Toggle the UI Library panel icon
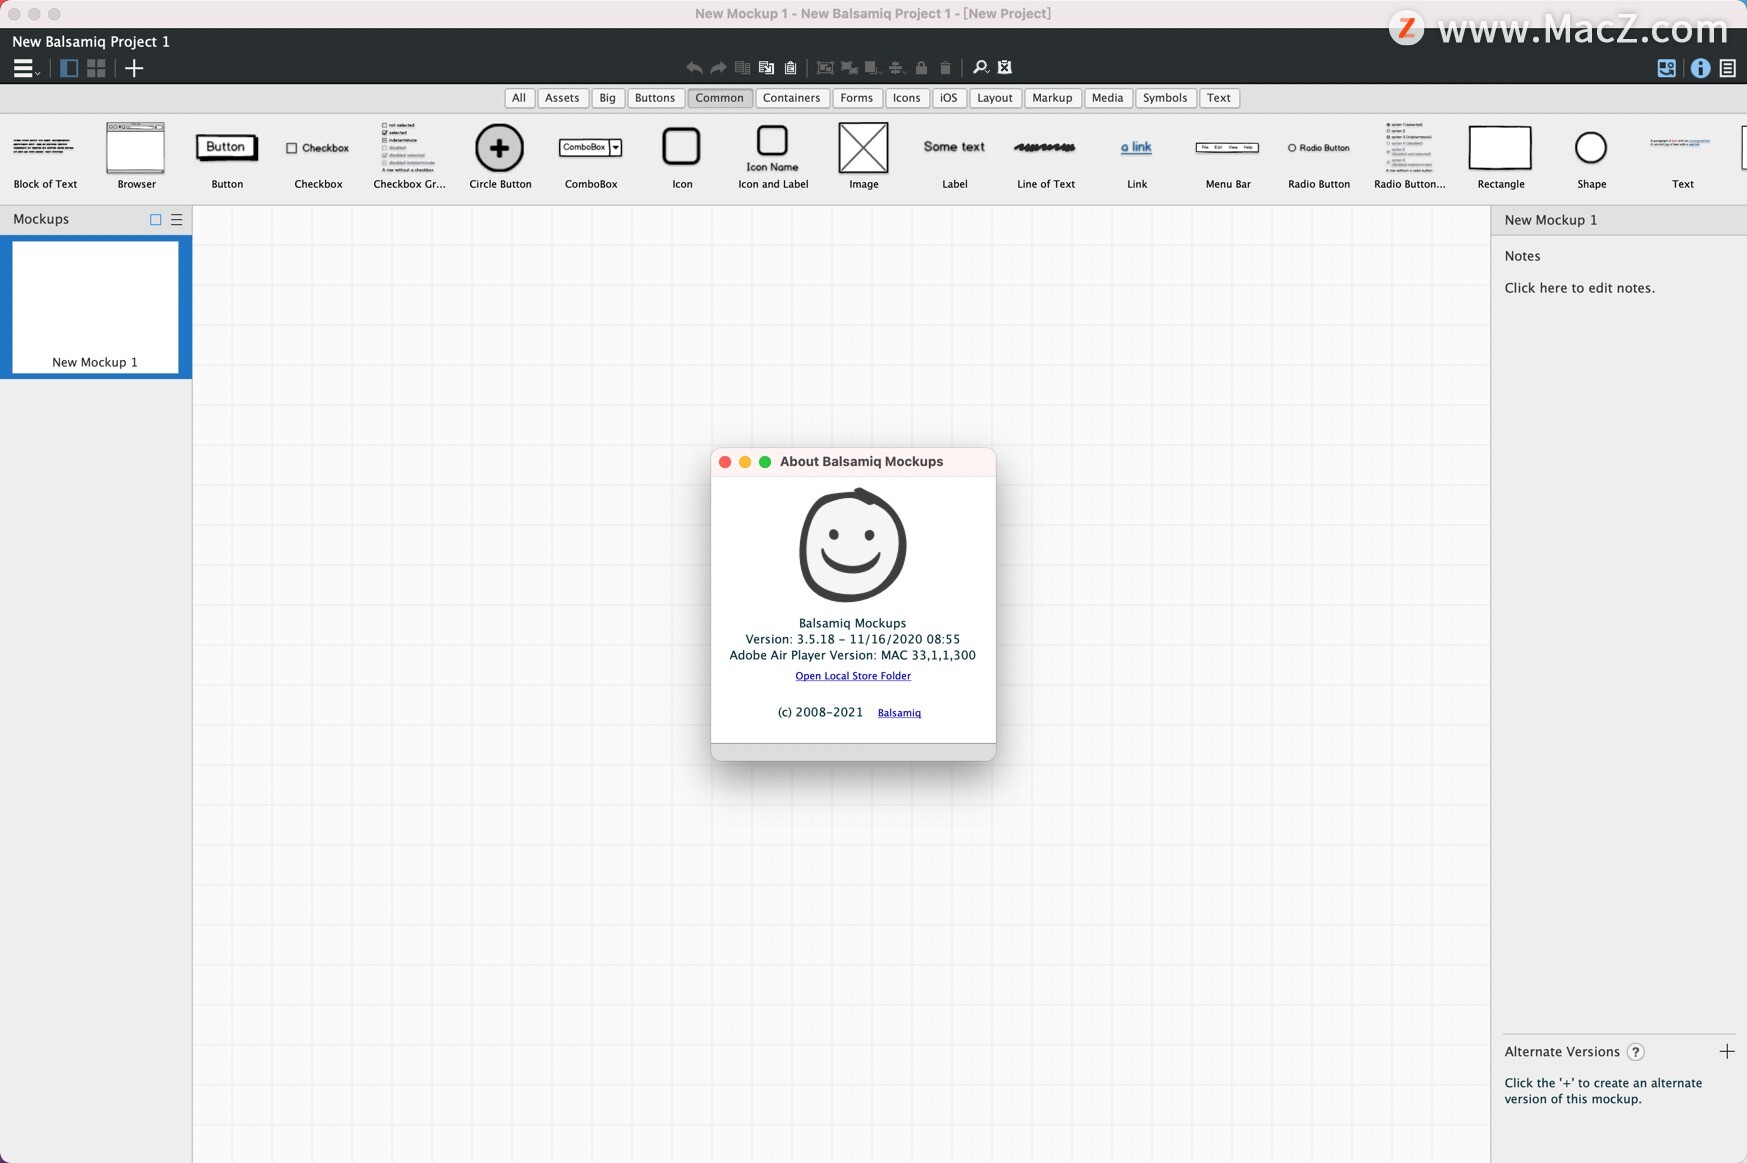 [x=1667, y=68]
